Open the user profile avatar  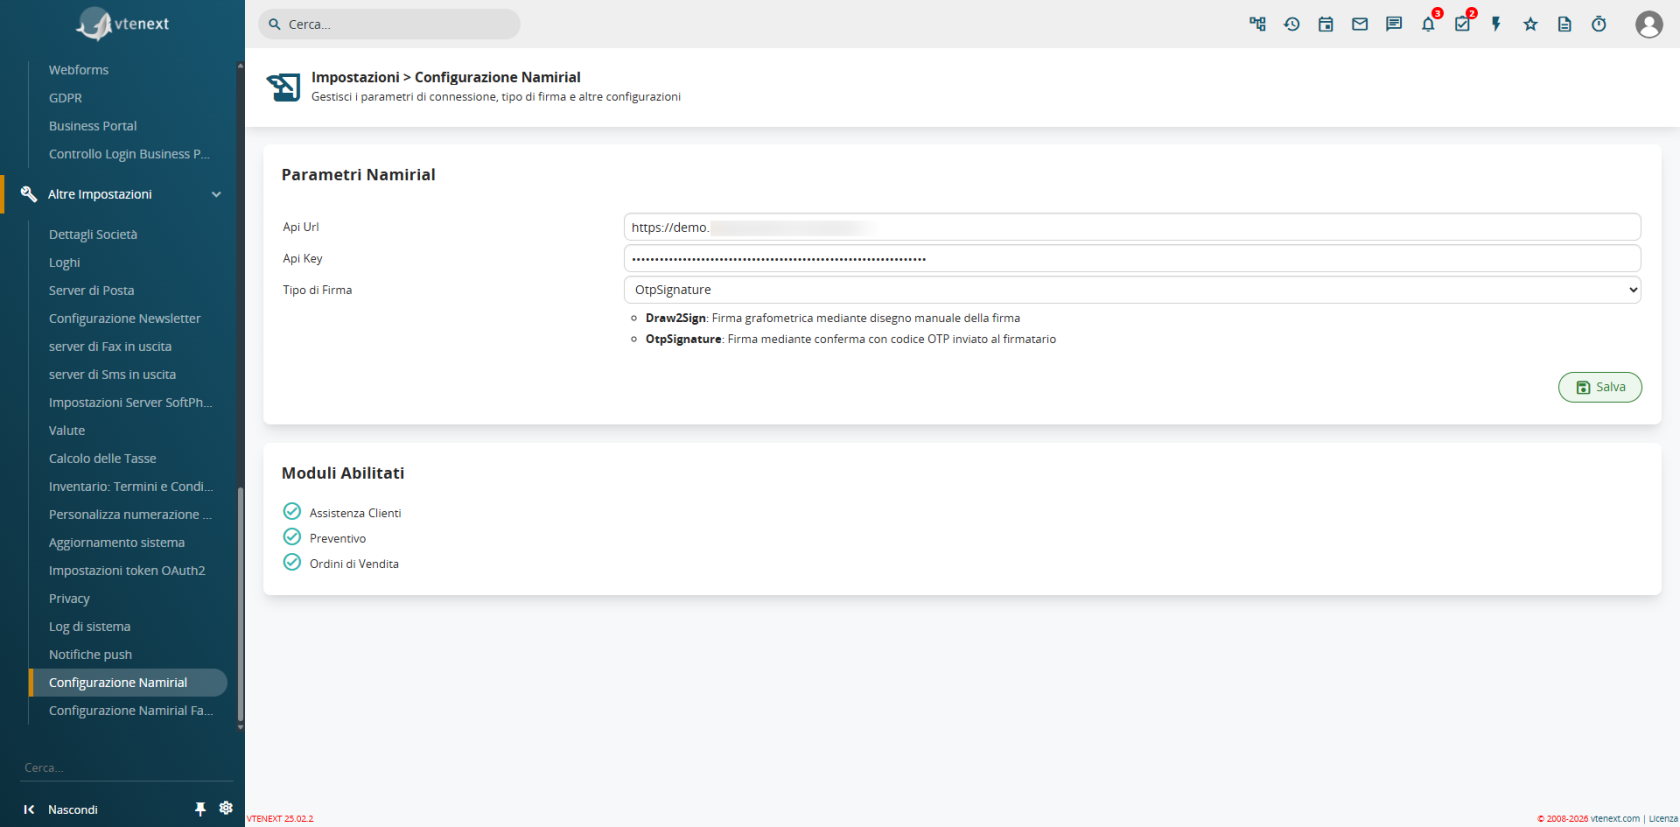pos(1649,24)
